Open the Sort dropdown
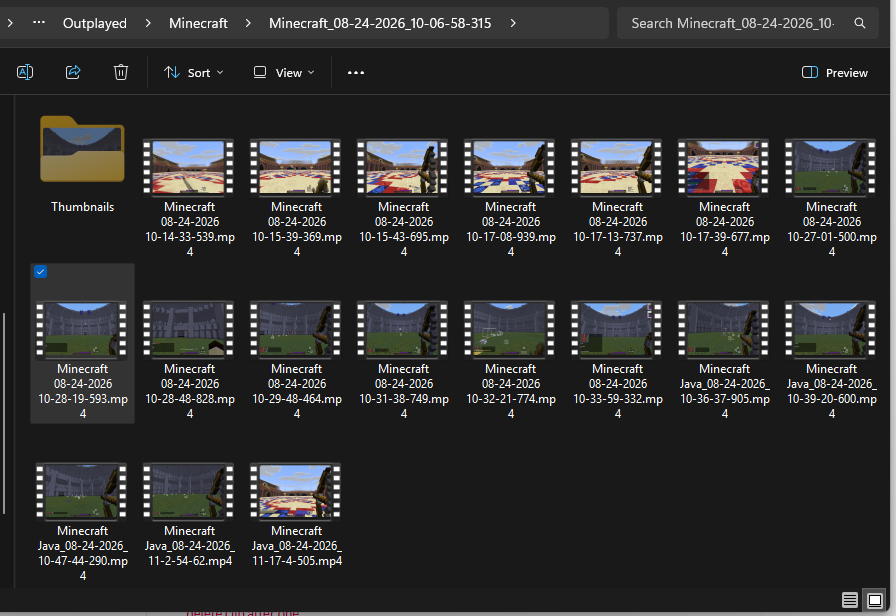896x616 pixels. 194,73
